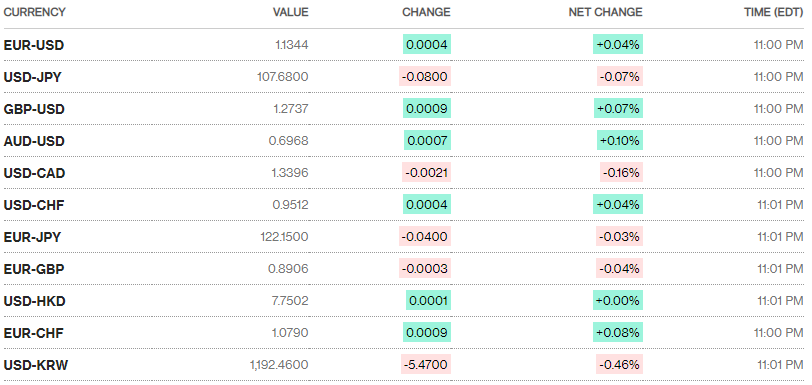Open the USD-CHF currency pair

[x=34, y=205]
